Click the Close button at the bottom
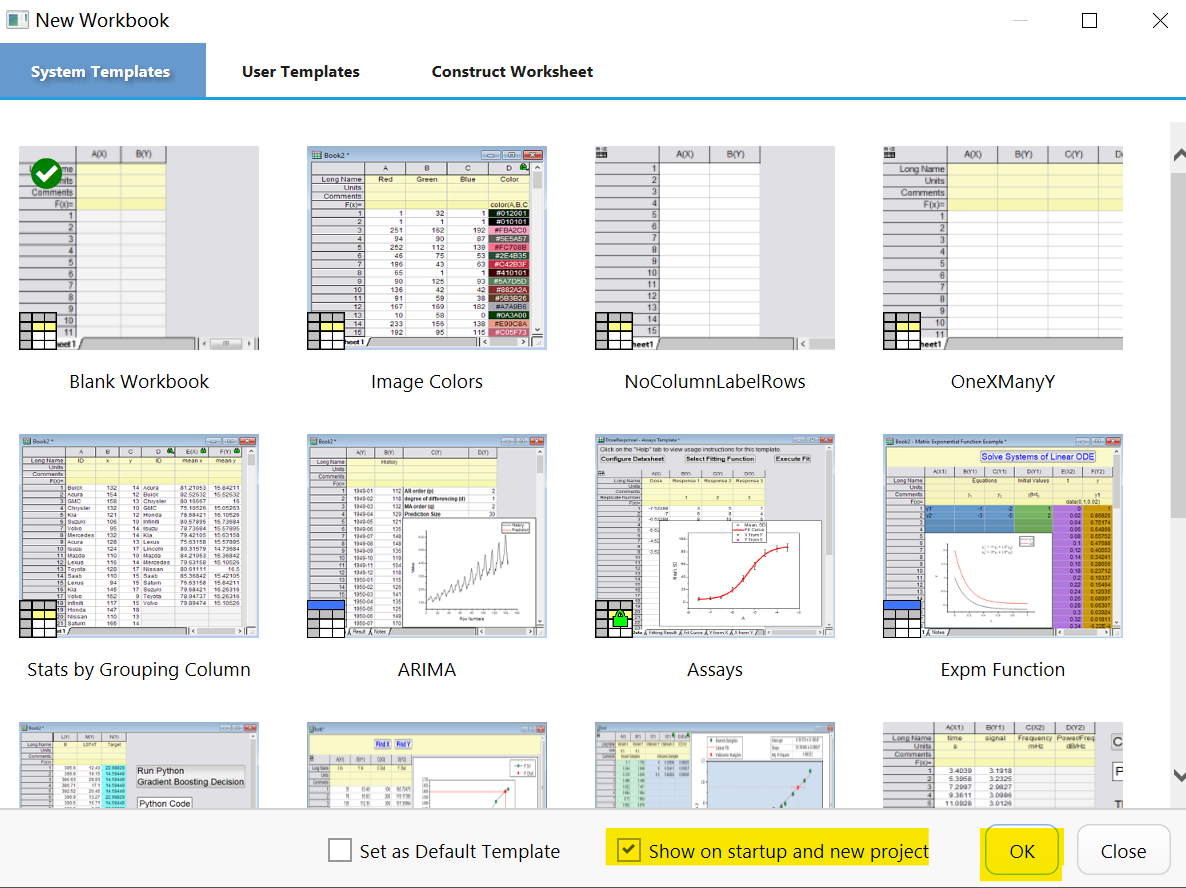Viewport: 1186px width, 888px height. pyautogui.click(x=1123, y=851)
